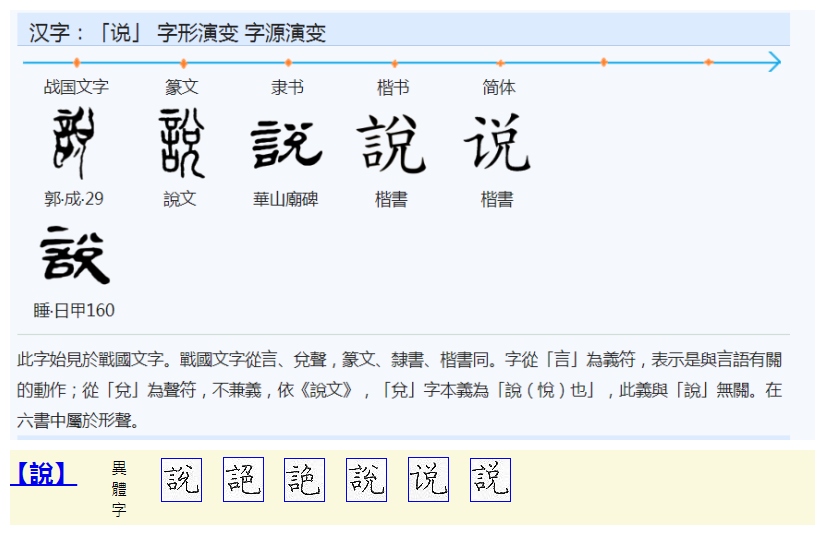Select the last timeline dot before the arrow
This screenshot has height=535, width=825.
[709, 62]
